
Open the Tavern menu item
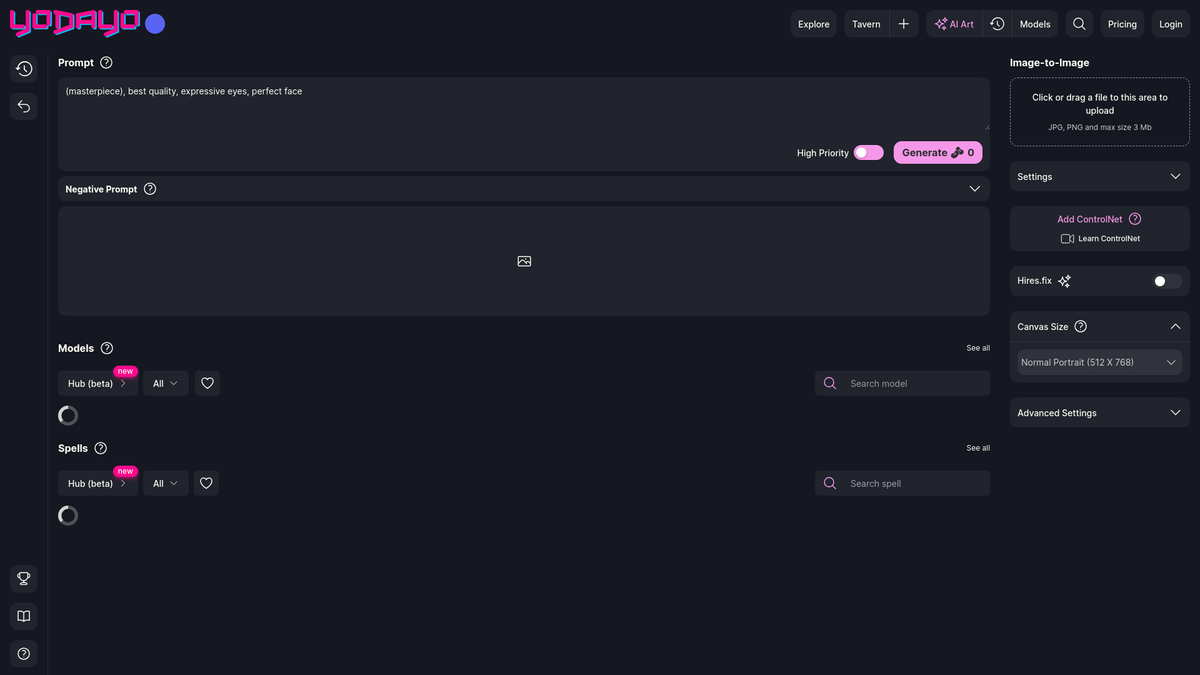866,23
